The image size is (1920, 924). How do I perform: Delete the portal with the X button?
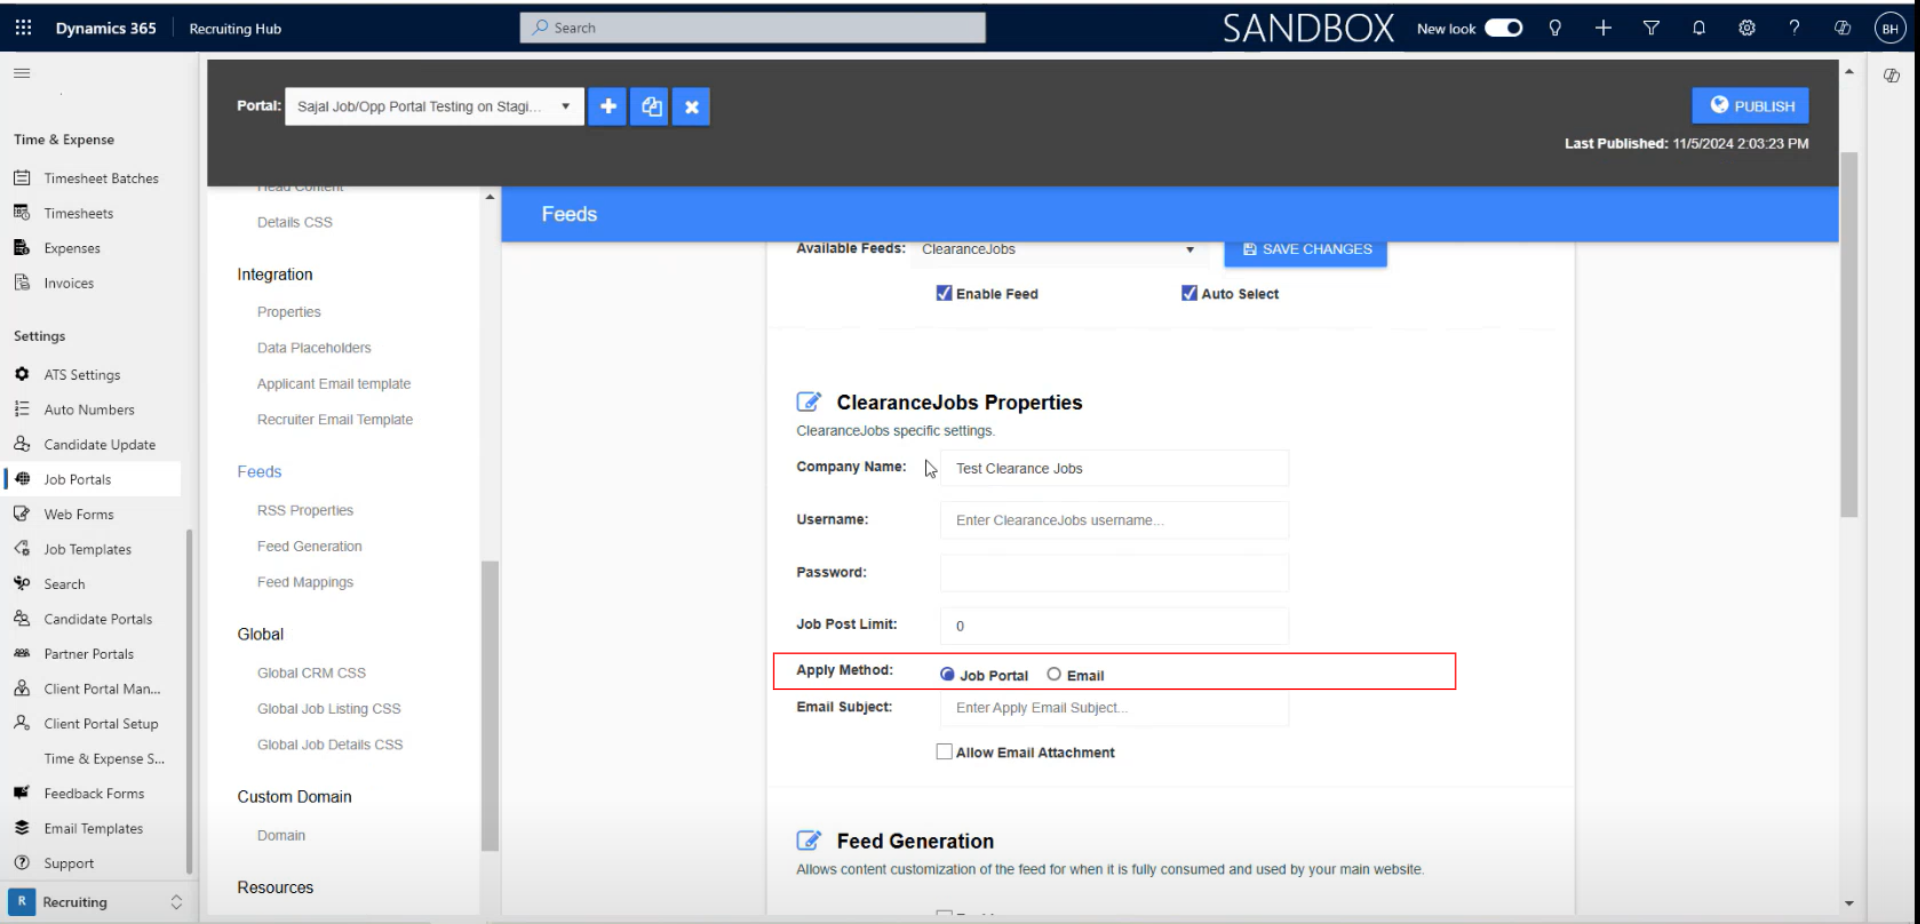click(x=691, y=106)
